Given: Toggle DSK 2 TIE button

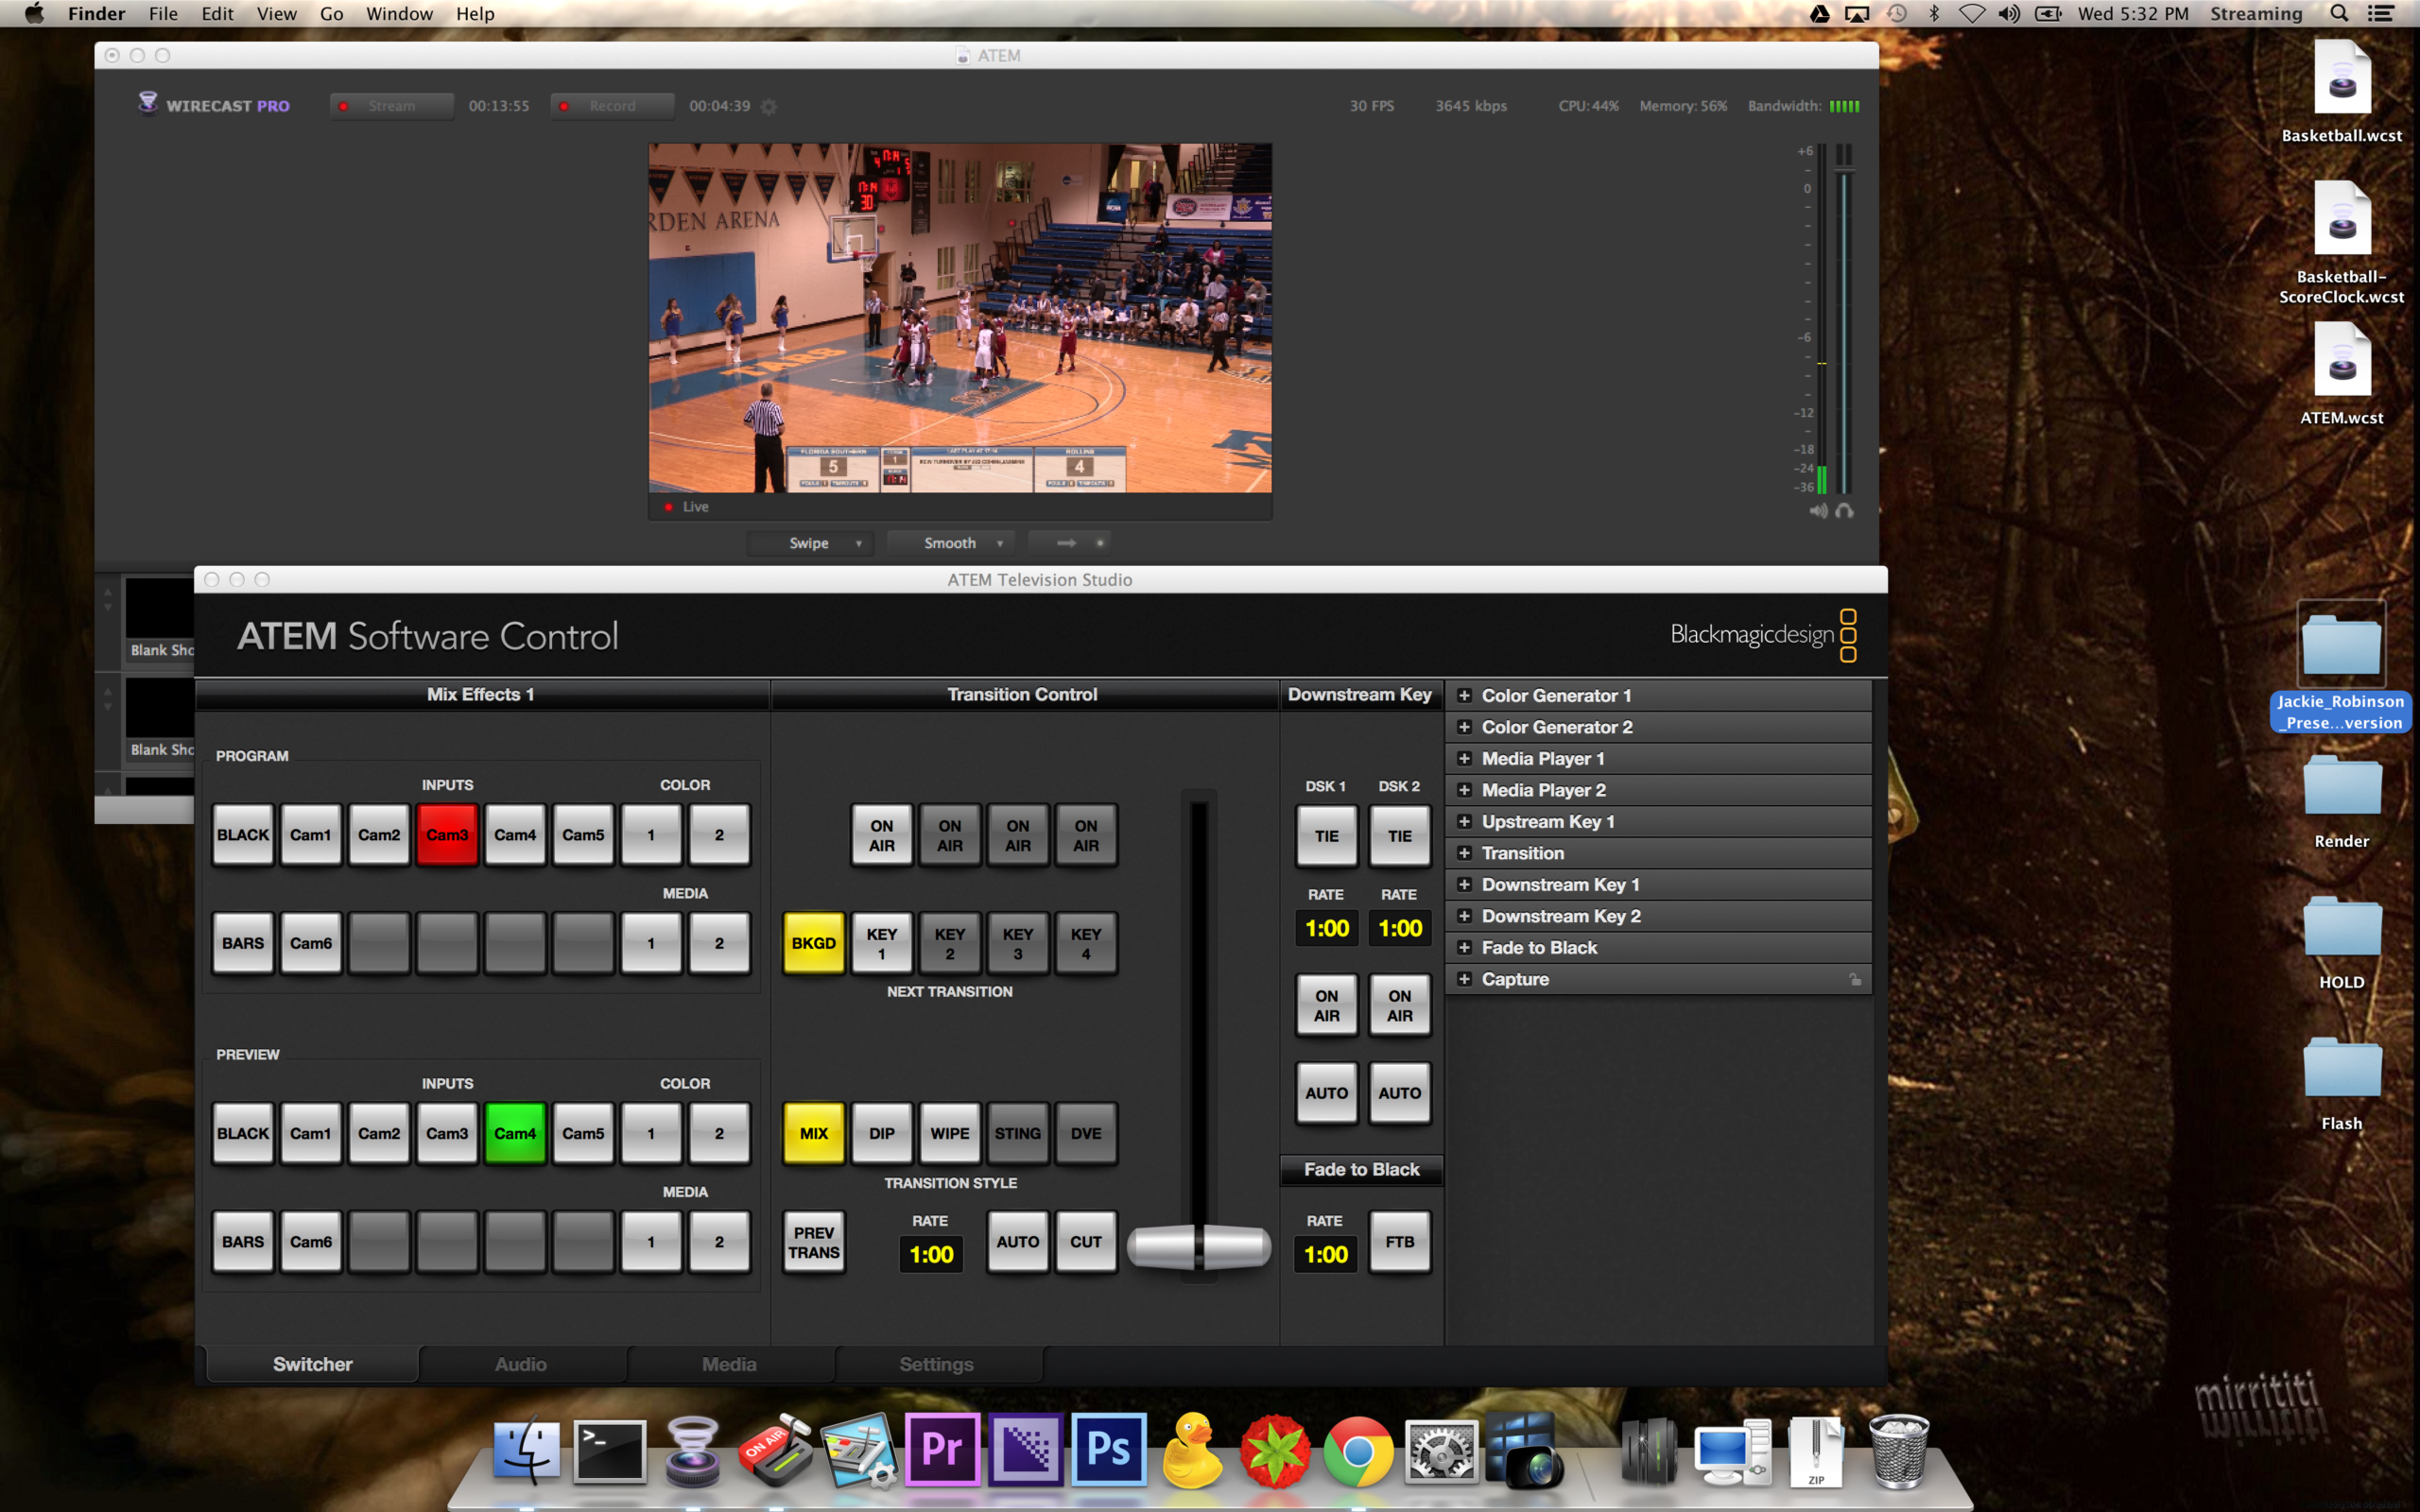Looking at the screenshot, I should [x=1399, y=836].
